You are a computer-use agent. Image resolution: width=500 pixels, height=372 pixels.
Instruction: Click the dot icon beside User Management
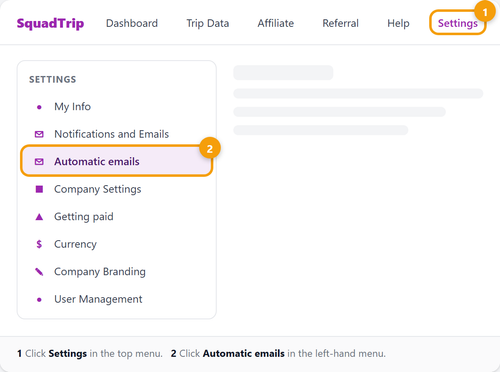[39, 300]
